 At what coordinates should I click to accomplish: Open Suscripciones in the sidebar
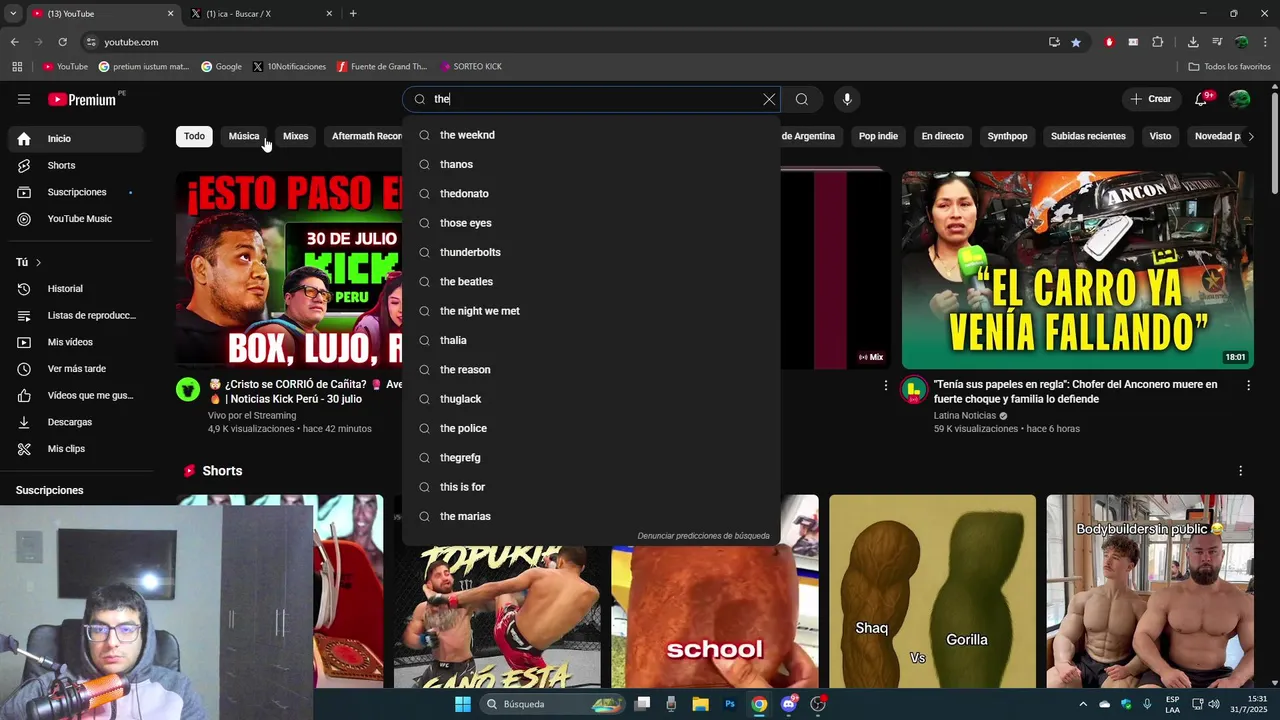click(x=78, y=192)
